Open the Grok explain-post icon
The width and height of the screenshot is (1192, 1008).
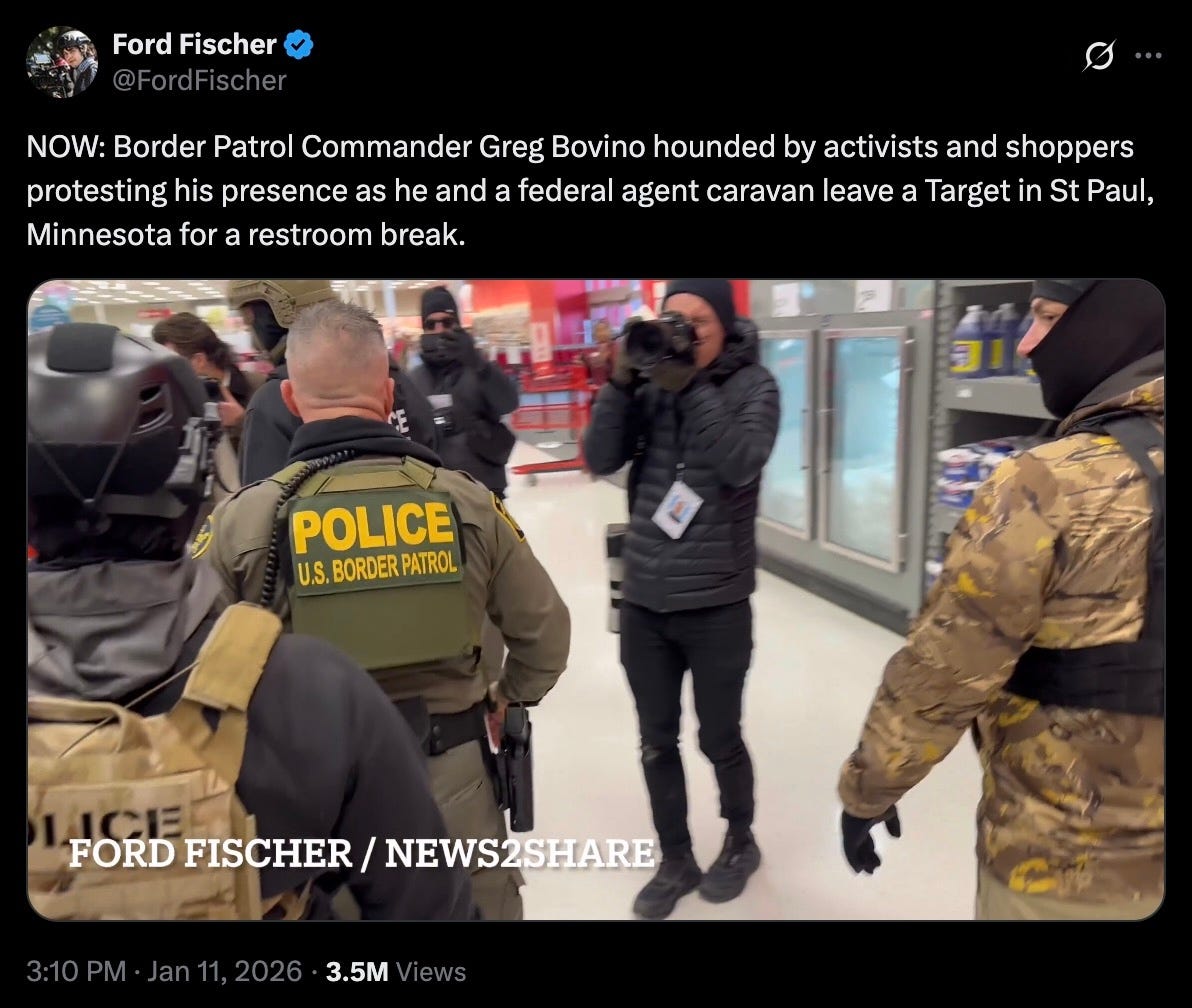(1098, 55)
